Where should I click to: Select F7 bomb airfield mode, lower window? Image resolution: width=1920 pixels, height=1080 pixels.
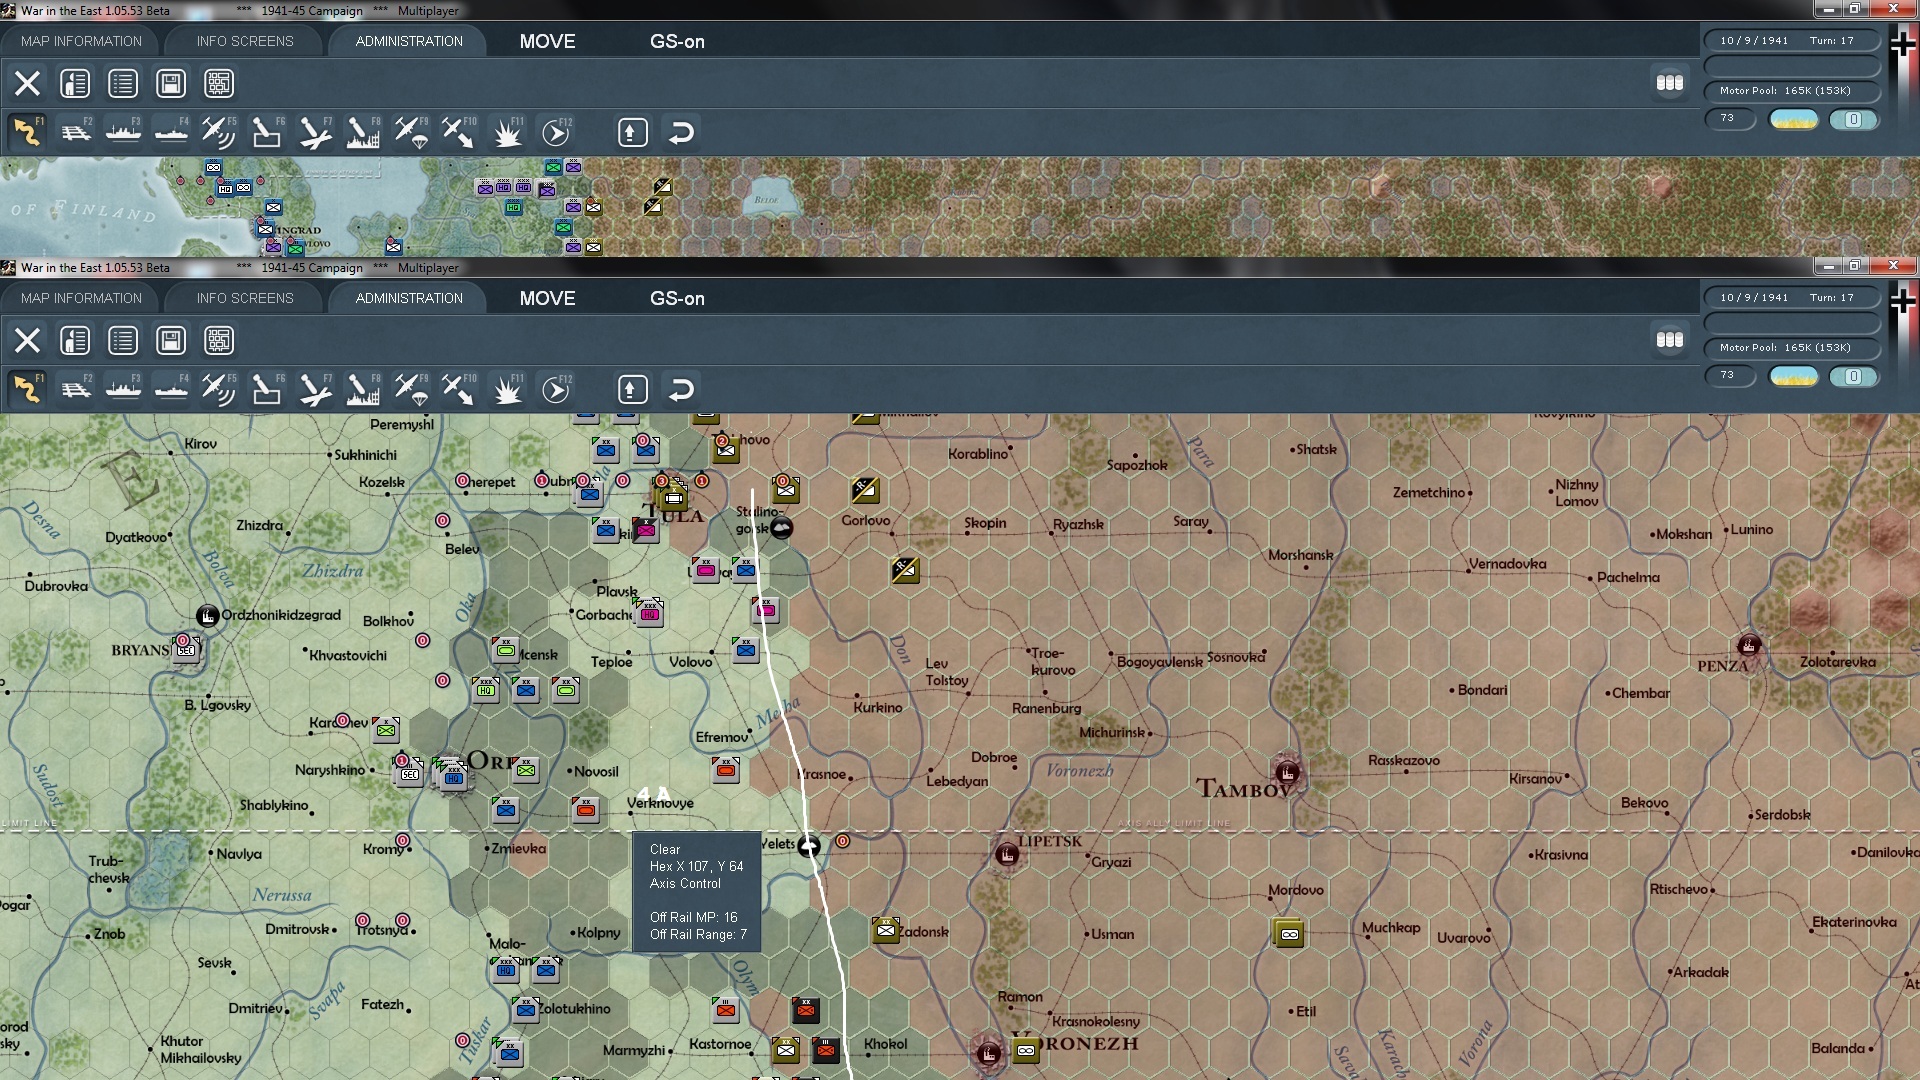pyautogui.click(x=315, y=389)
